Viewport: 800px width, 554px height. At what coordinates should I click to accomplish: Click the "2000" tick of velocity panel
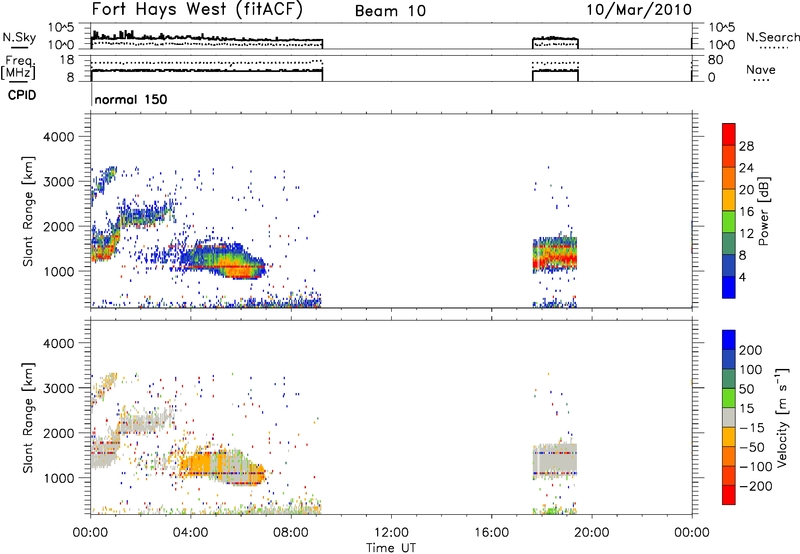[58, 433]
